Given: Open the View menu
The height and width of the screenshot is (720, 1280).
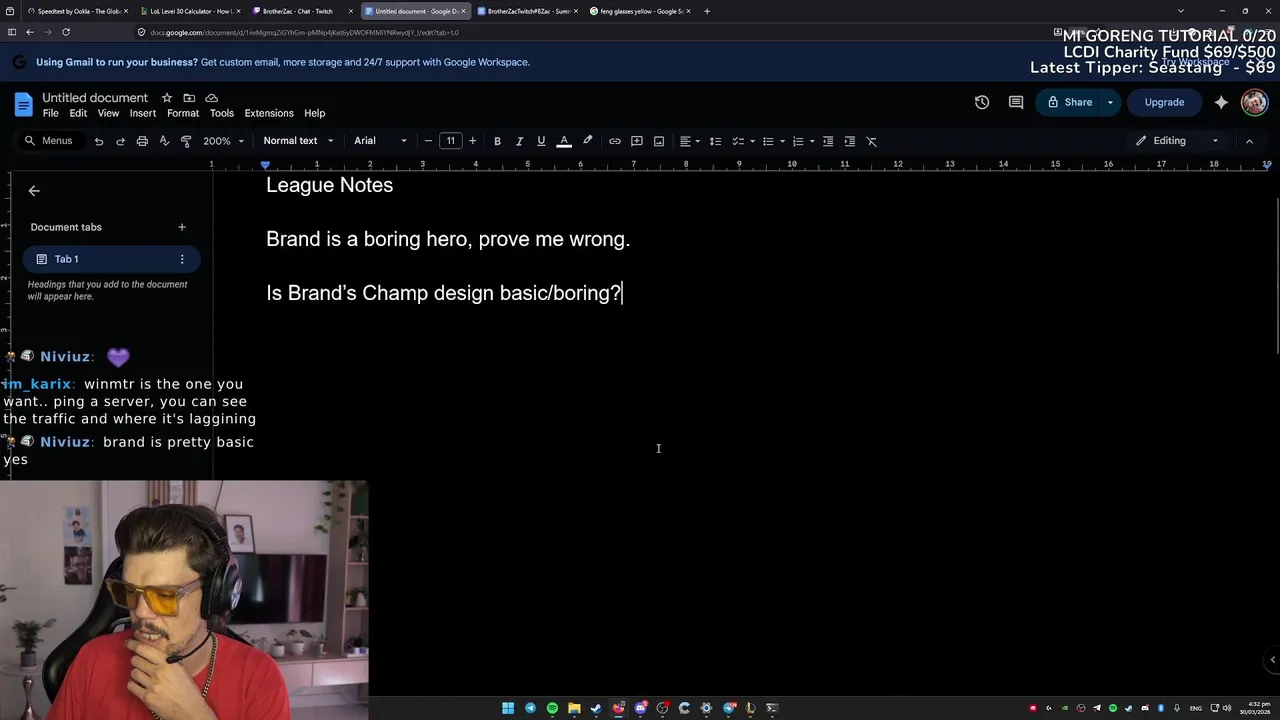Looking at the screenshot, I should coord(108,113).
